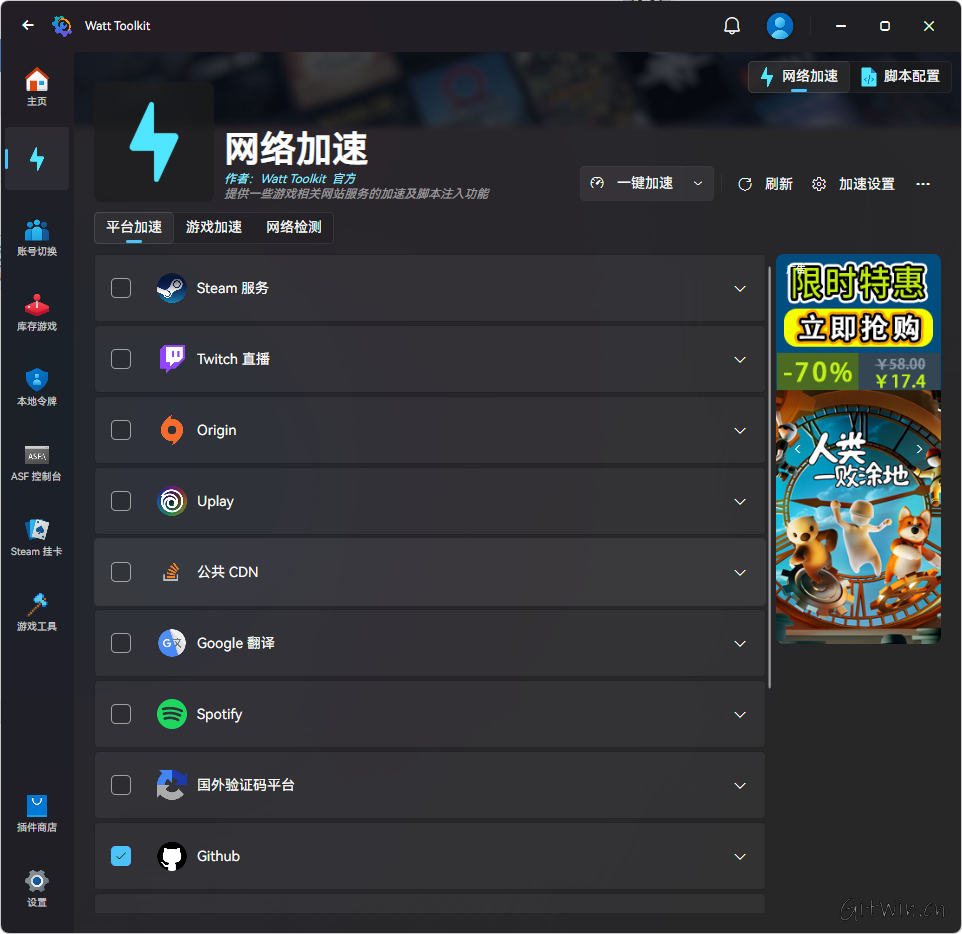Show next ad with right arrow
This screenshot has width=962, height=934.
[919, 449]
